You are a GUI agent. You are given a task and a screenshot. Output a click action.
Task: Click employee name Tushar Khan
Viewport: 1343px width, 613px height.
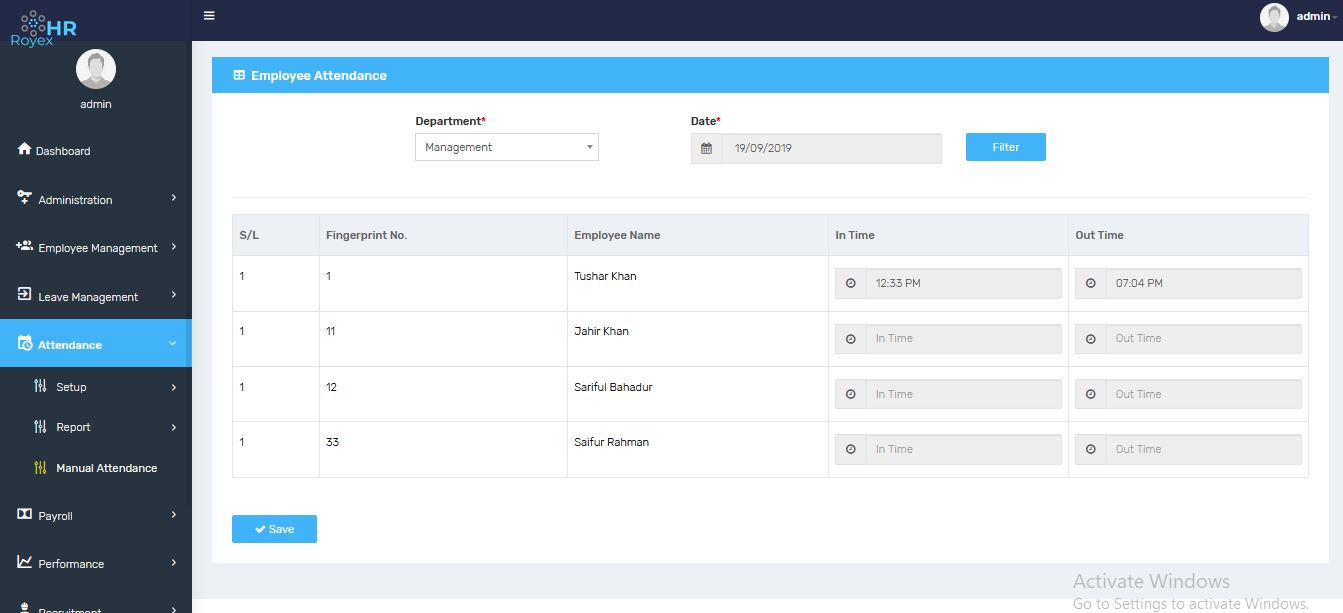coord(605,276)
